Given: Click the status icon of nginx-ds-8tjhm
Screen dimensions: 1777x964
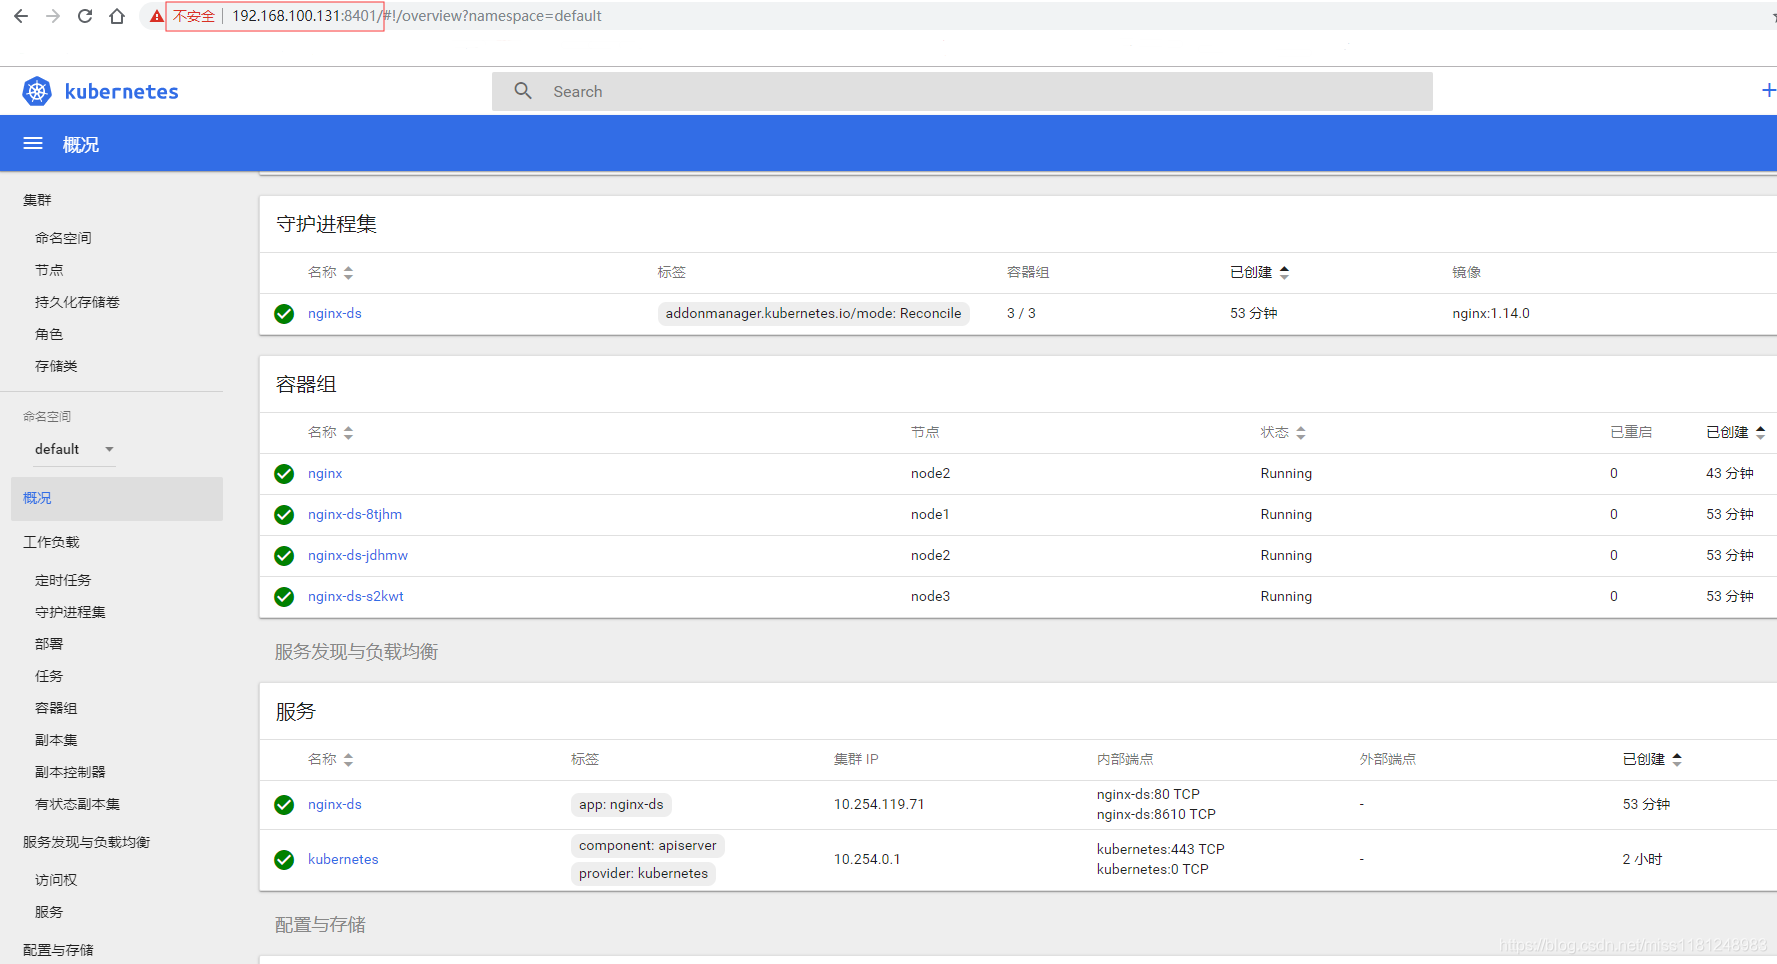Looking at the screenshot, I should pyautogui.click(x=284, y=515).
